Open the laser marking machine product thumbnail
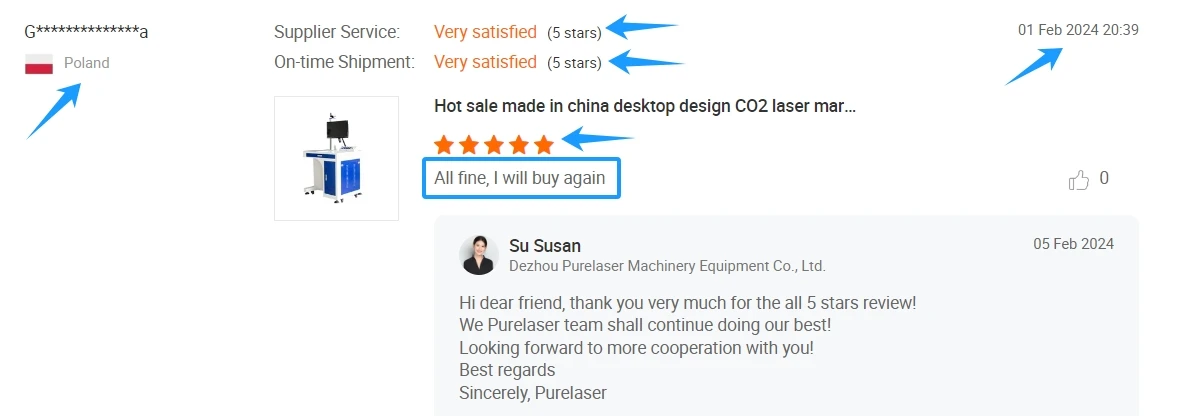The height and width of the screenshot is (416, 1184). coord(336,158)
